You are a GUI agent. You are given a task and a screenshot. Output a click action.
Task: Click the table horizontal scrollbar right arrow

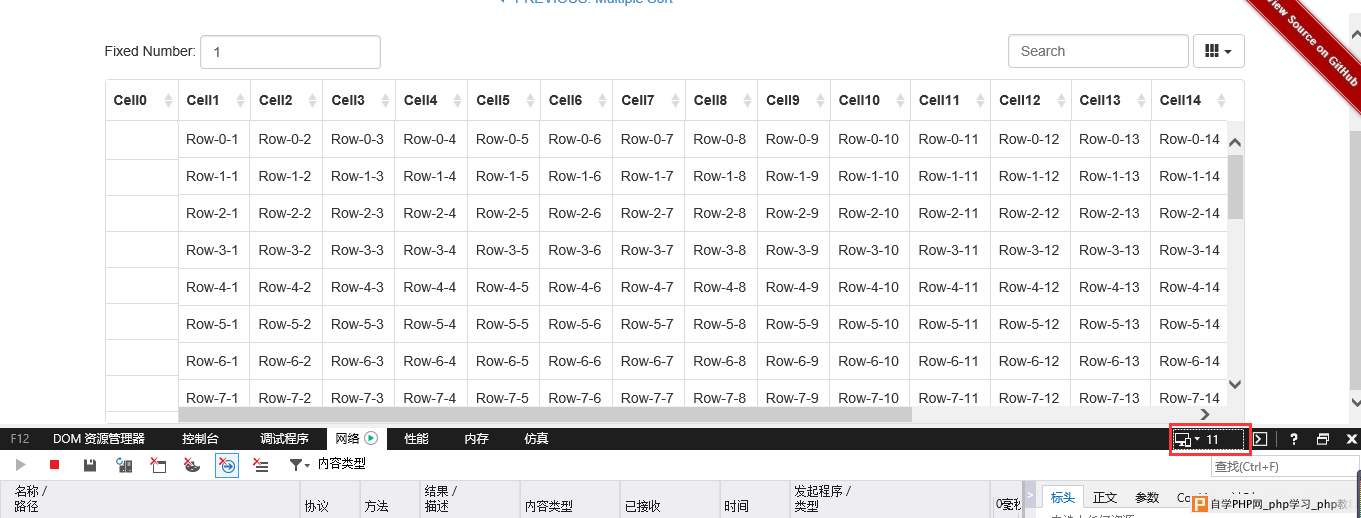point(1205,414)
